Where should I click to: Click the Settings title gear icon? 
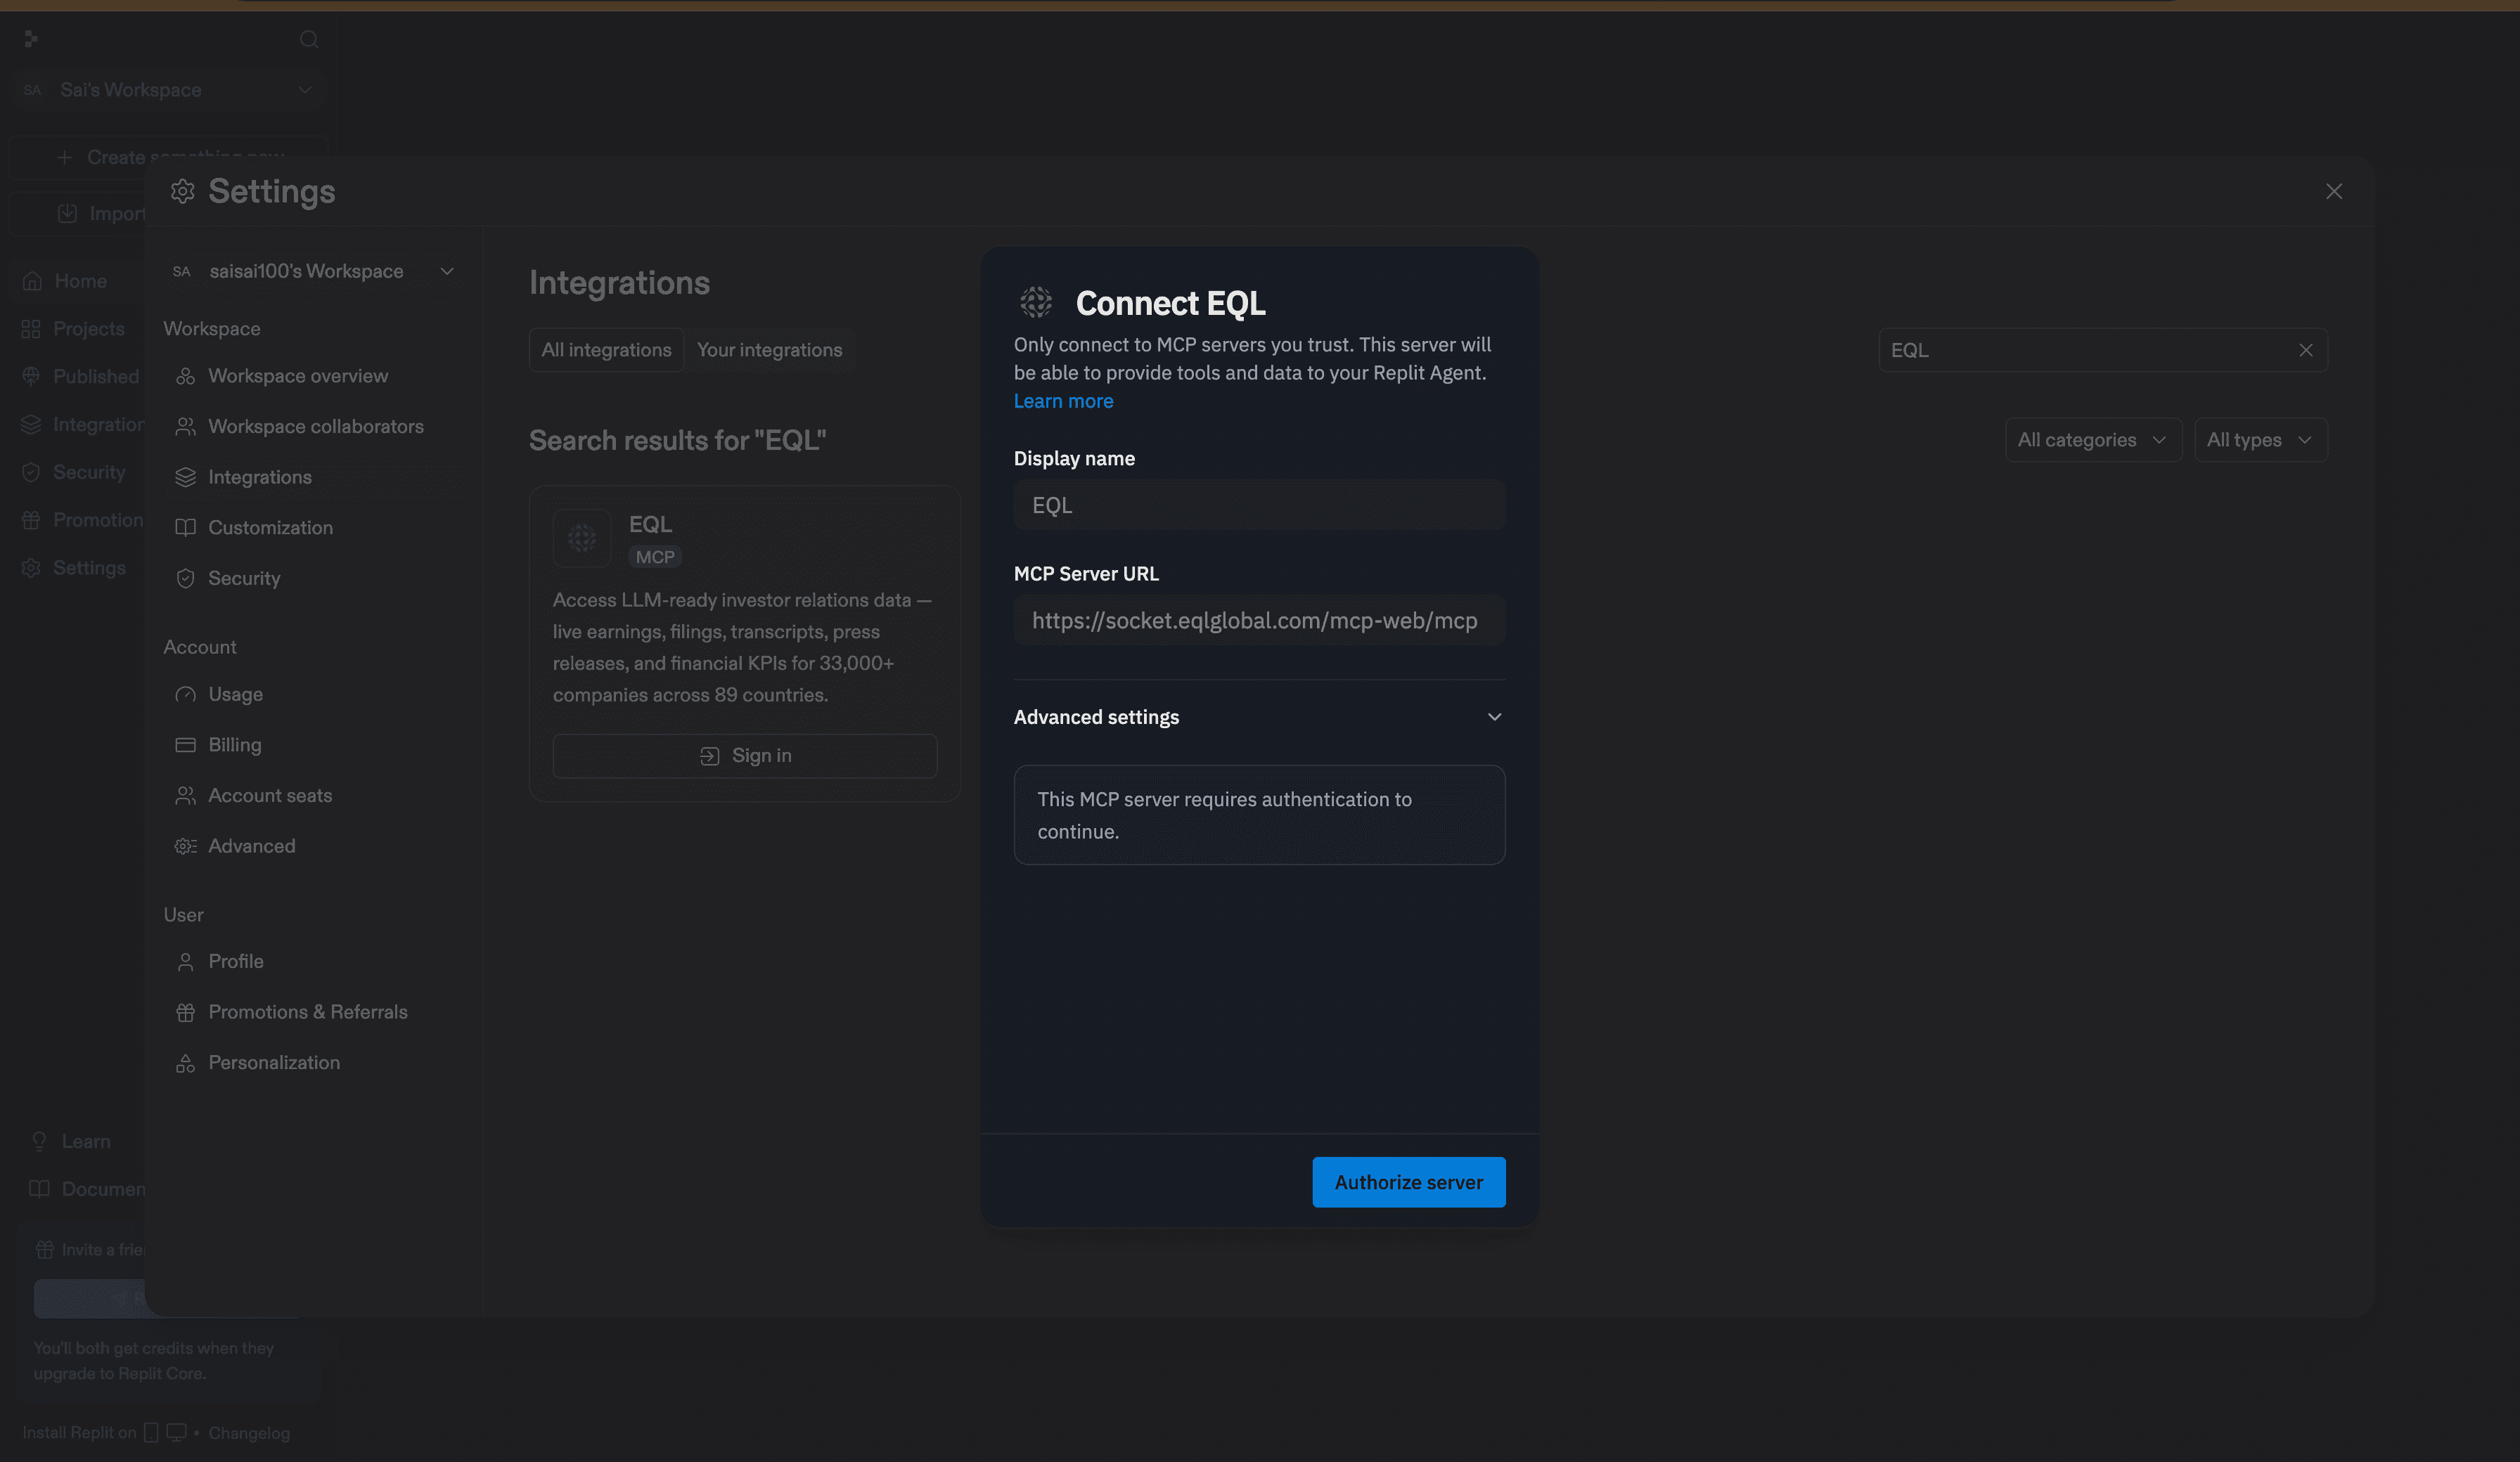(182, 191)
